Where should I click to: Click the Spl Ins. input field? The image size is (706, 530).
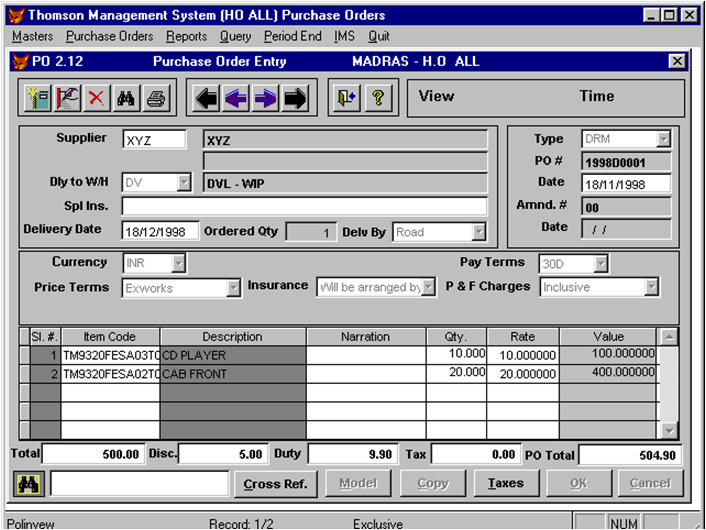point(304,206)
